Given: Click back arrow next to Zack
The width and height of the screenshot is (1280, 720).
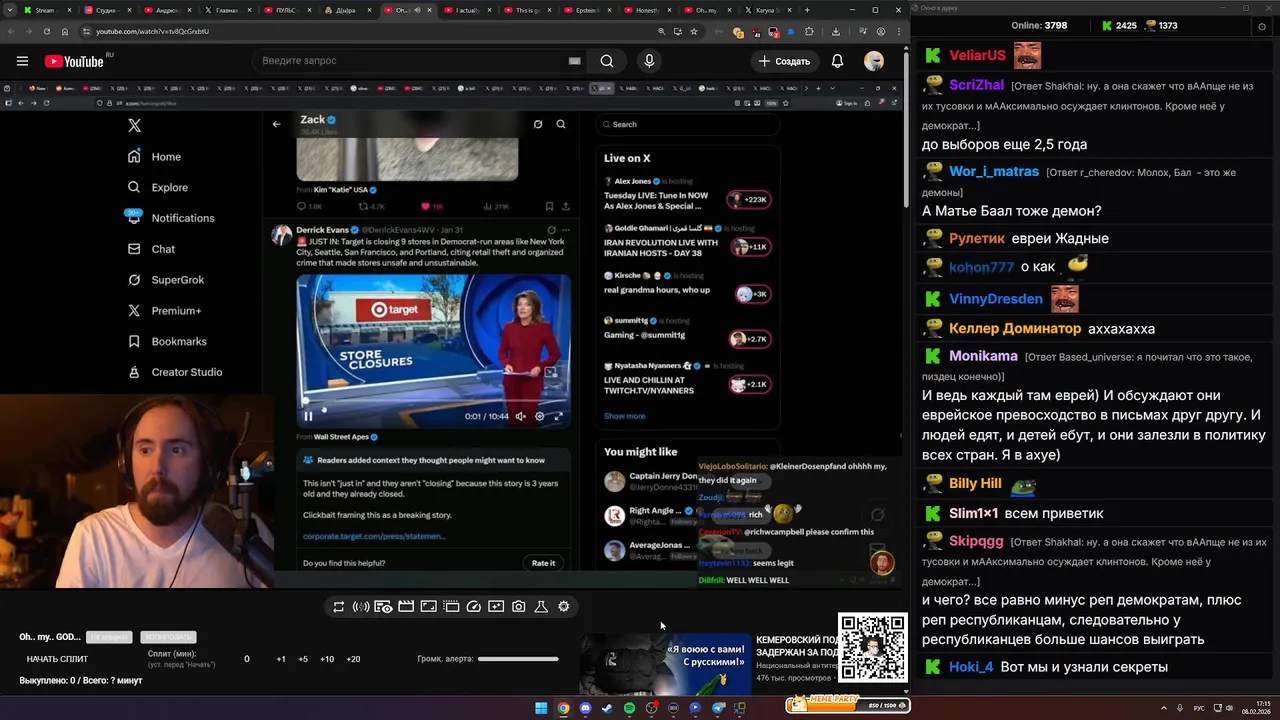Looking at the screenshot, I should [276, 124].
